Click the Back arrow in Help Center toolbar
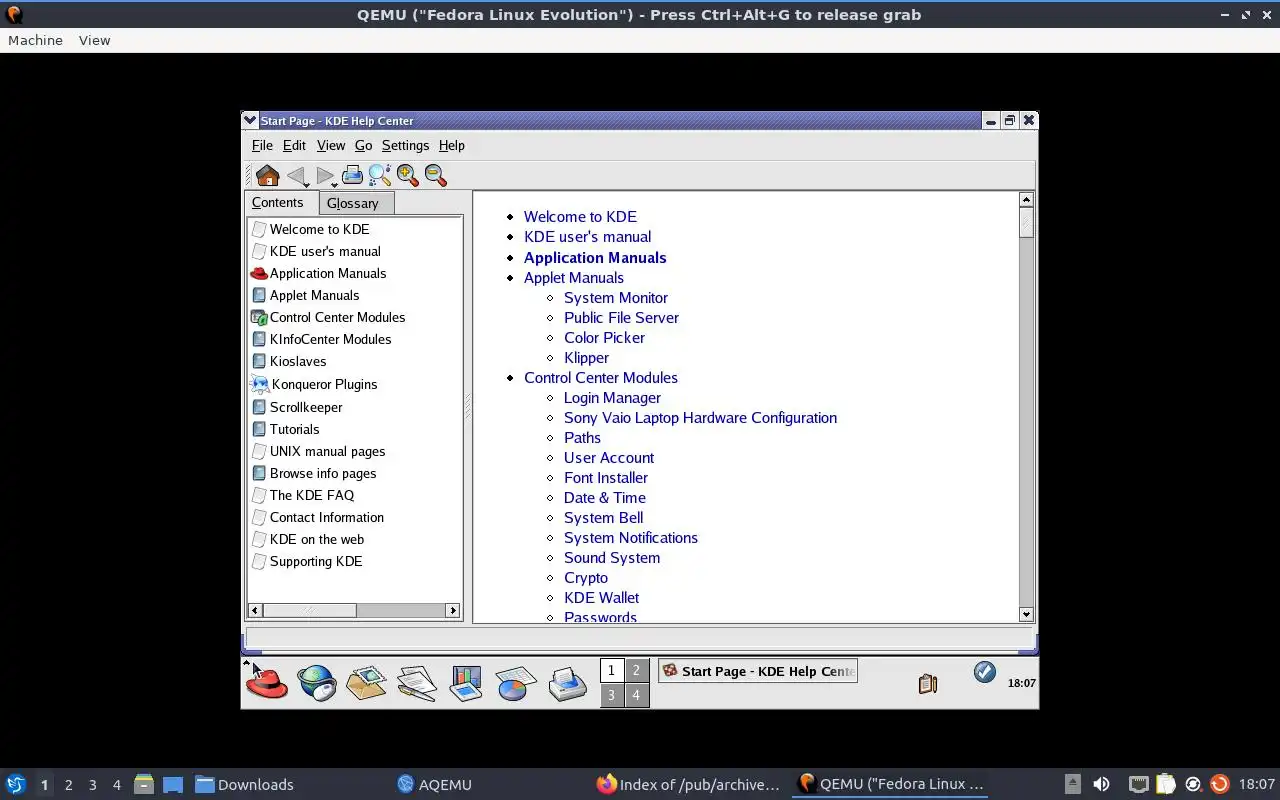The image size is (1280, 800). pos(296,176)
